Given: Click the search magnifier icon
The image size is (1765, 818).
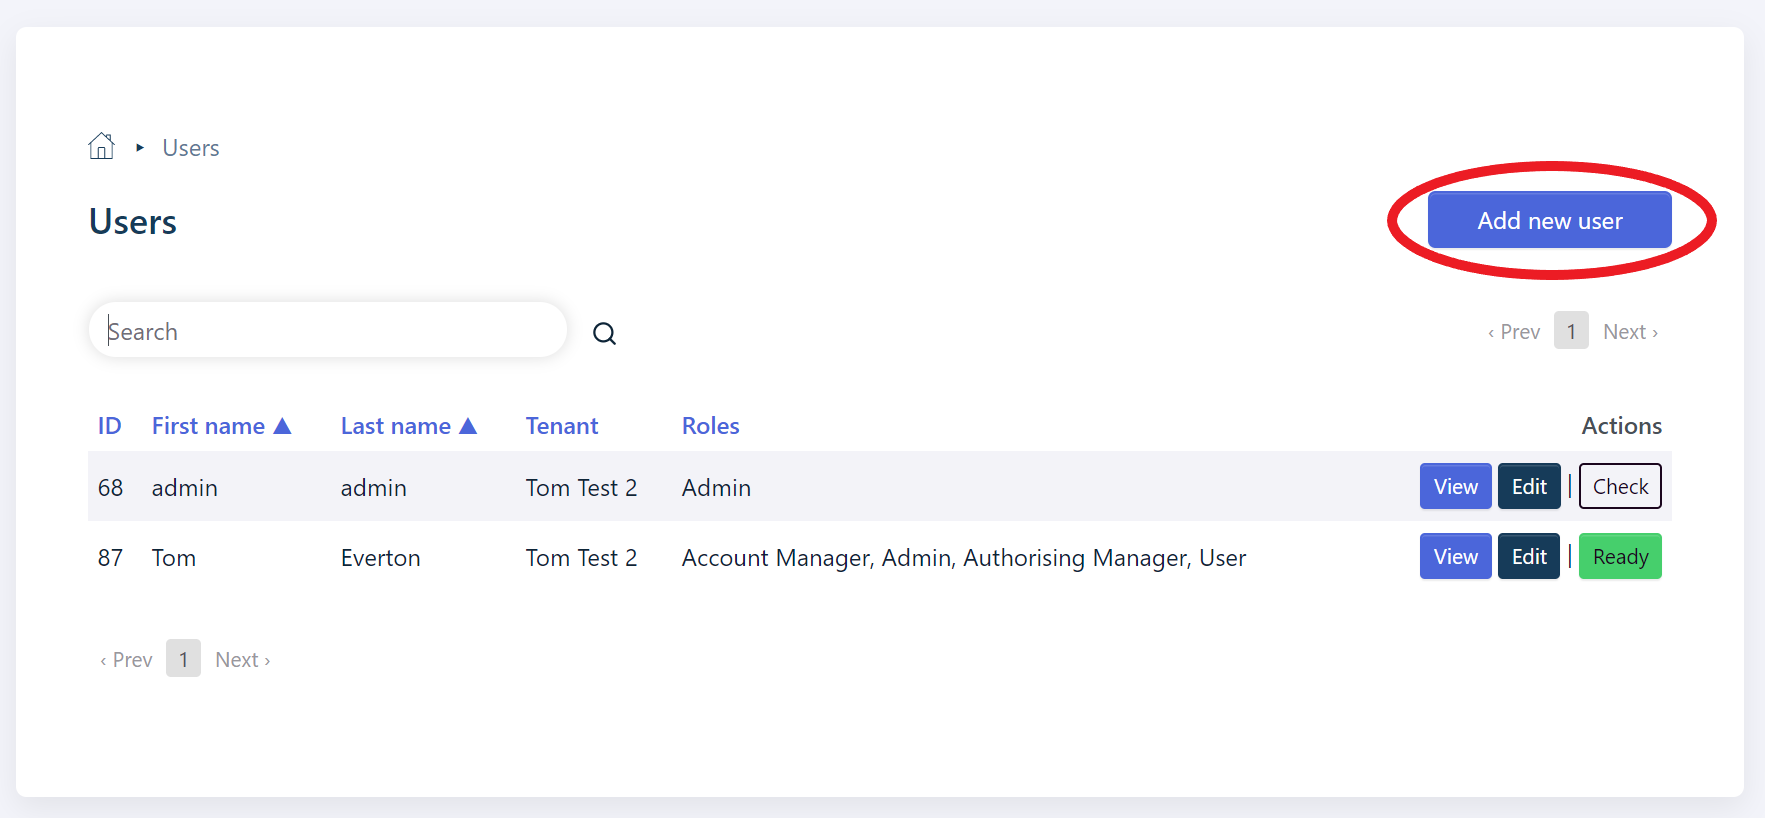Looking at the screenshot, I should pos(604,333).
